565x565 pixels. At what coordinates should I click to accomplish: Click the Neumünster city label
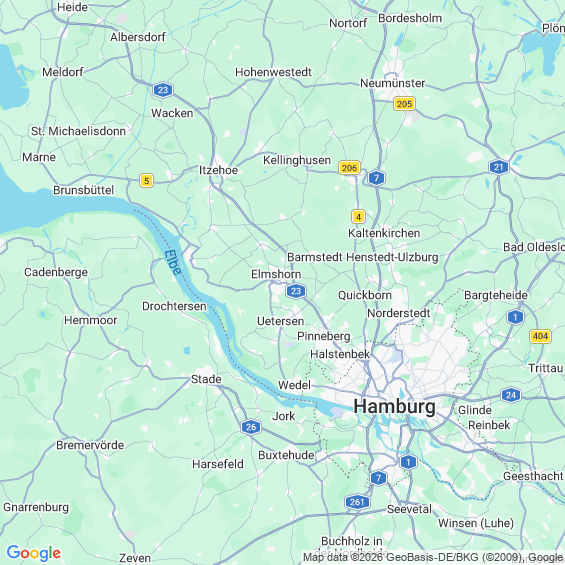[393, 83]
